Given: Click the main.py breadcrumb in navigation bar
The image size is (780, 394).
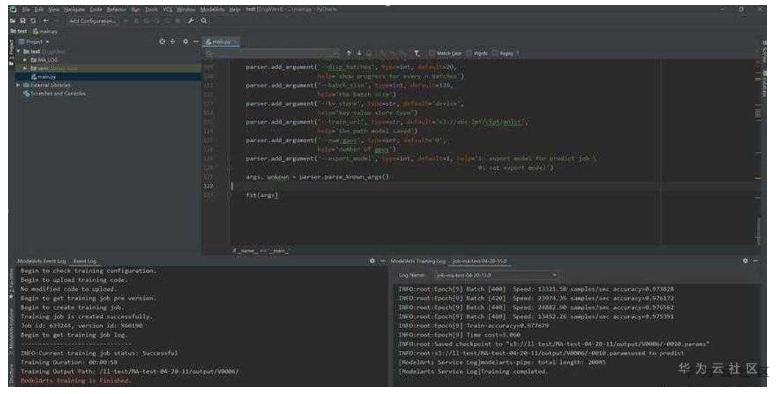Looking at the screenshot, I should click(x=46, y=31).
